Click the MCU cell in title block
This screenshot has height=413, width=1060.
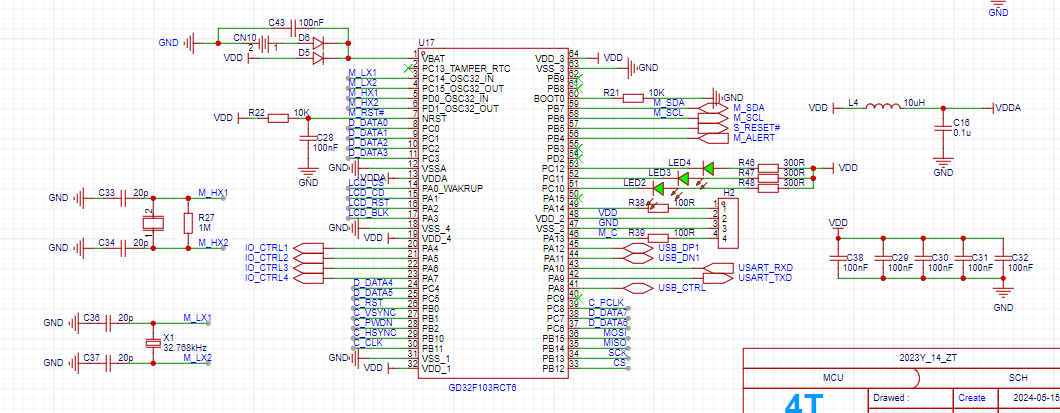coord(832,378)
